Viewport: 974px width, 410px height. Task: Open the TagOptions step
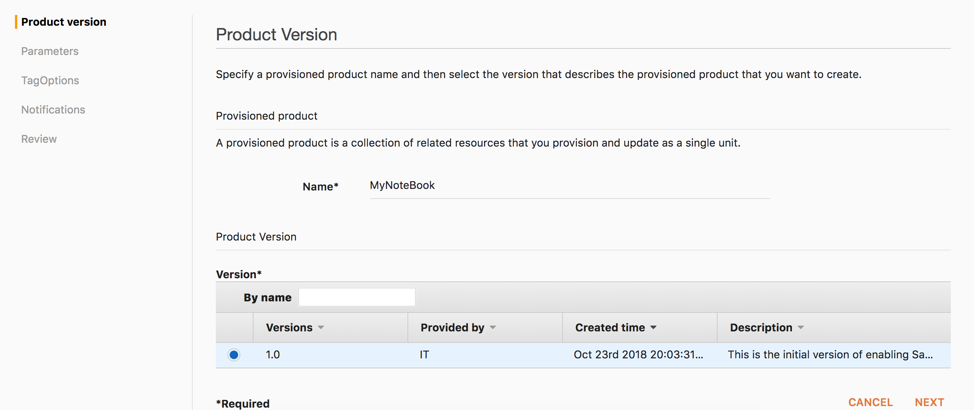click(x=50, y=80)
